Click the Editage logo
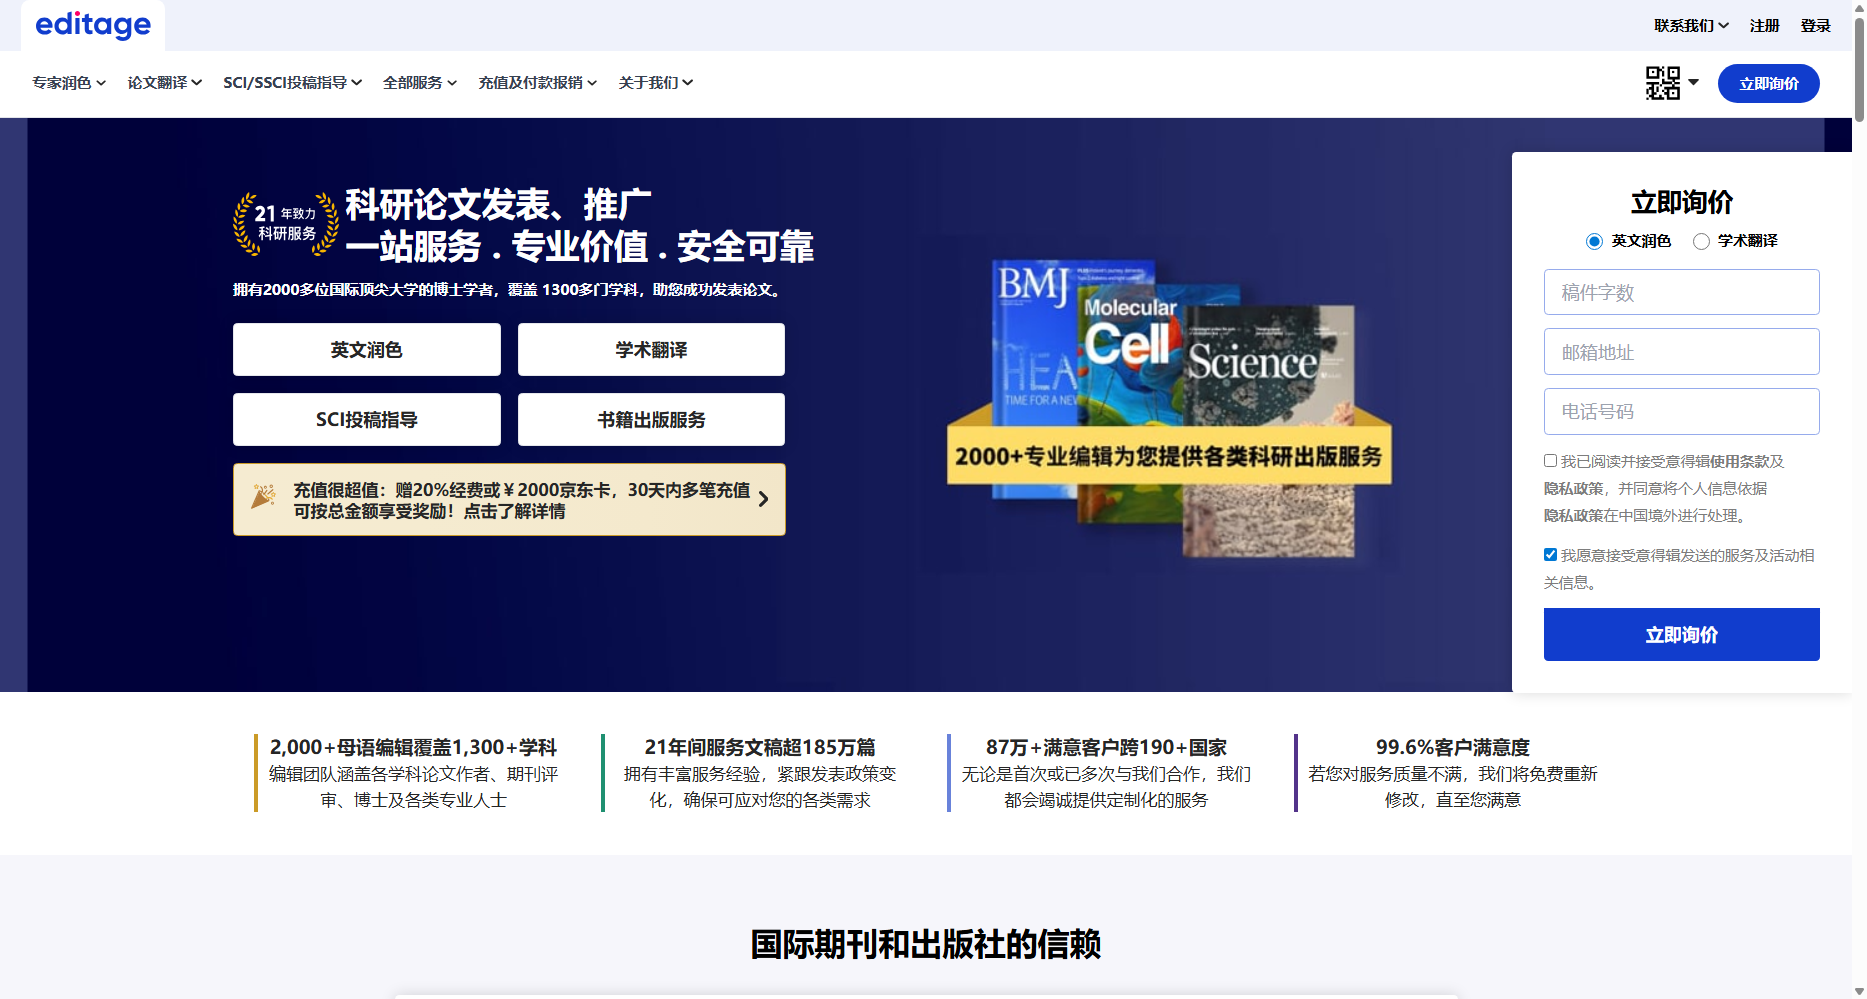Viewport: 1867px width, 999px height. 93,24
